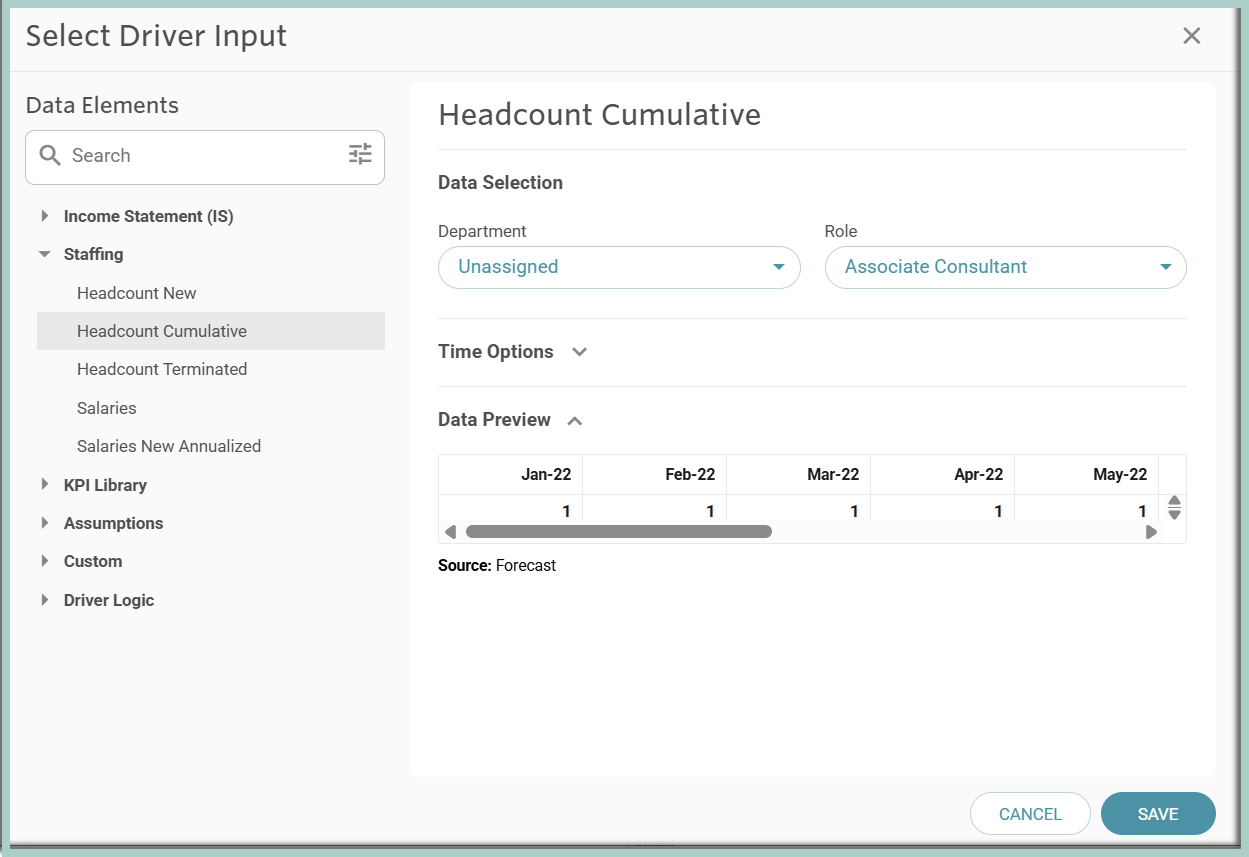
Task: Click the SAVE button
Action: pyautogui.click(x=1158, y=814)
